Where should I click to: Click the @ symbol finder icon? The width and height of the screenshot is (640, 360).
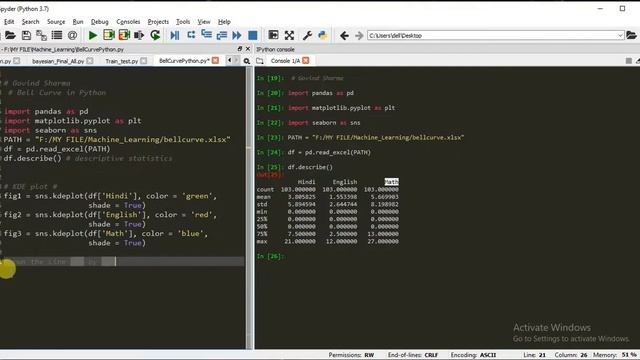72,36
